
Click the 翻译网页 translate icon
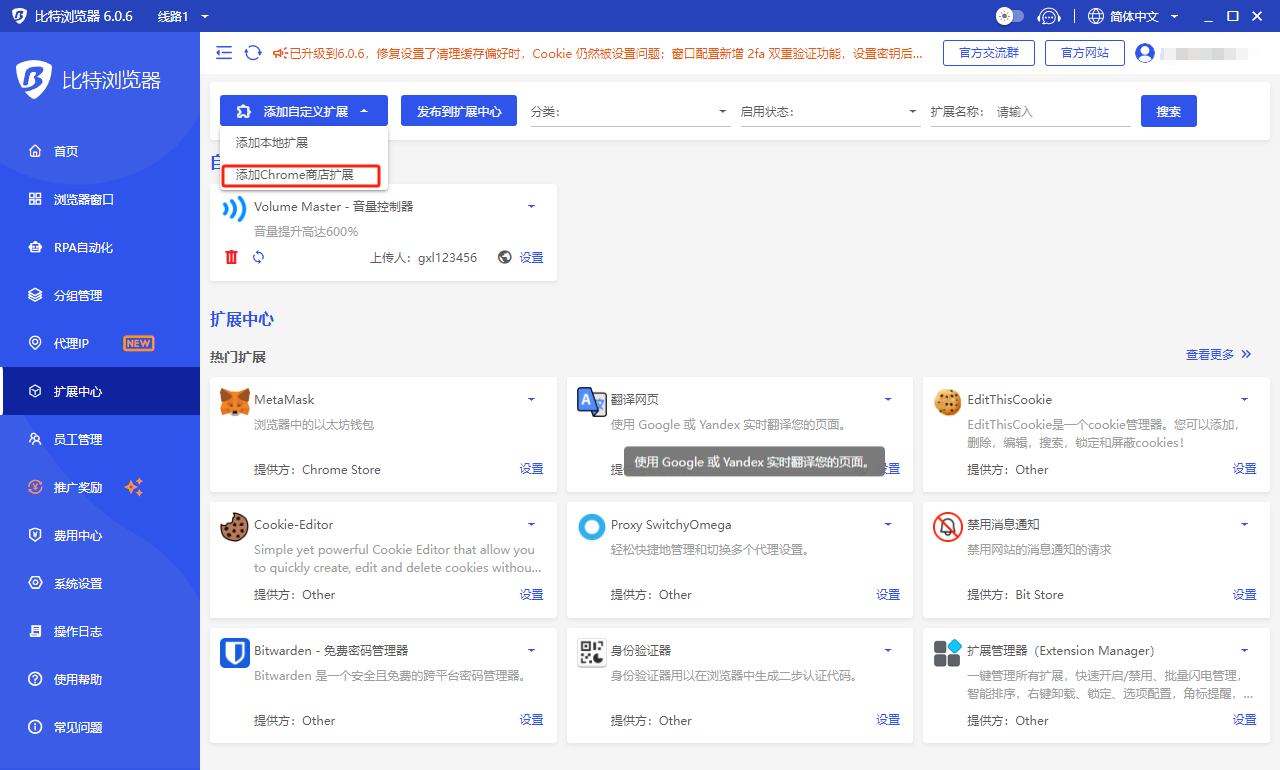(x=592, y=401)
